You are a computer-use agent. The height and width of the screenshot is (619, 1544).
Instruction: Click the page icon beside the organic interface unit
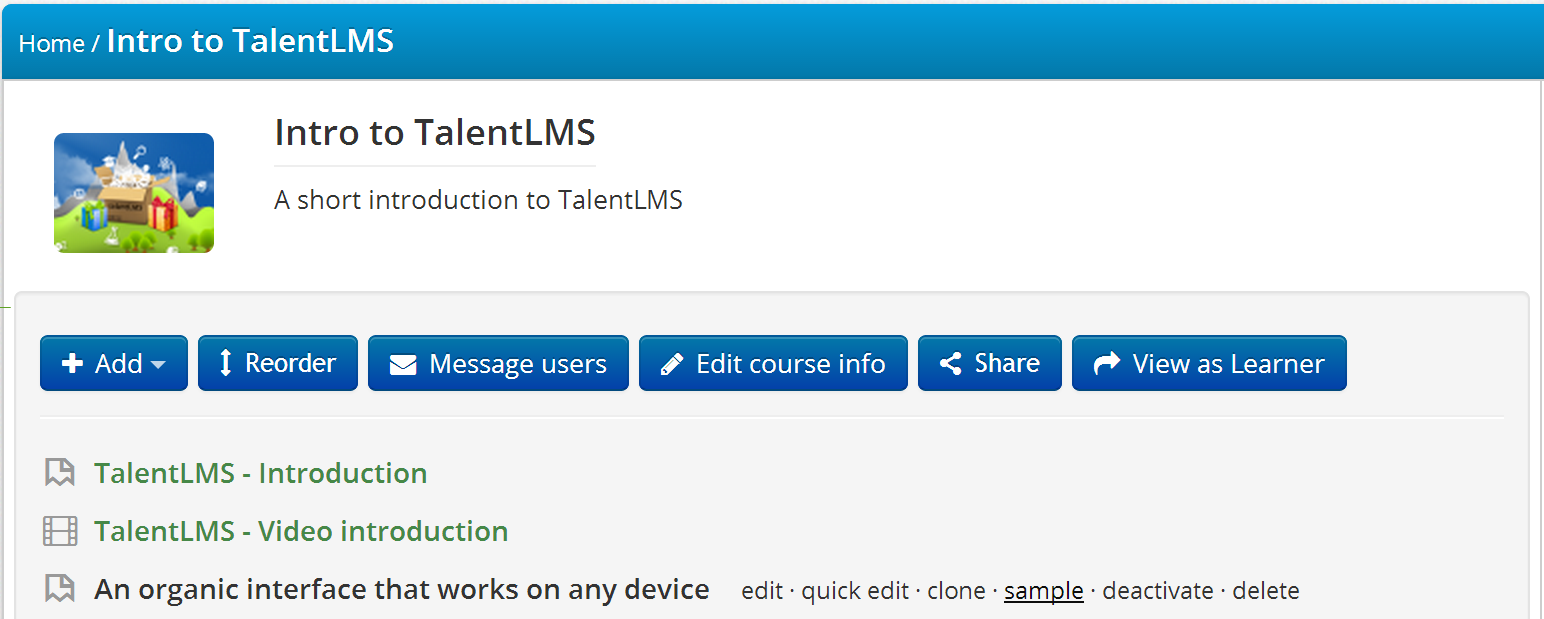[60, 589]
